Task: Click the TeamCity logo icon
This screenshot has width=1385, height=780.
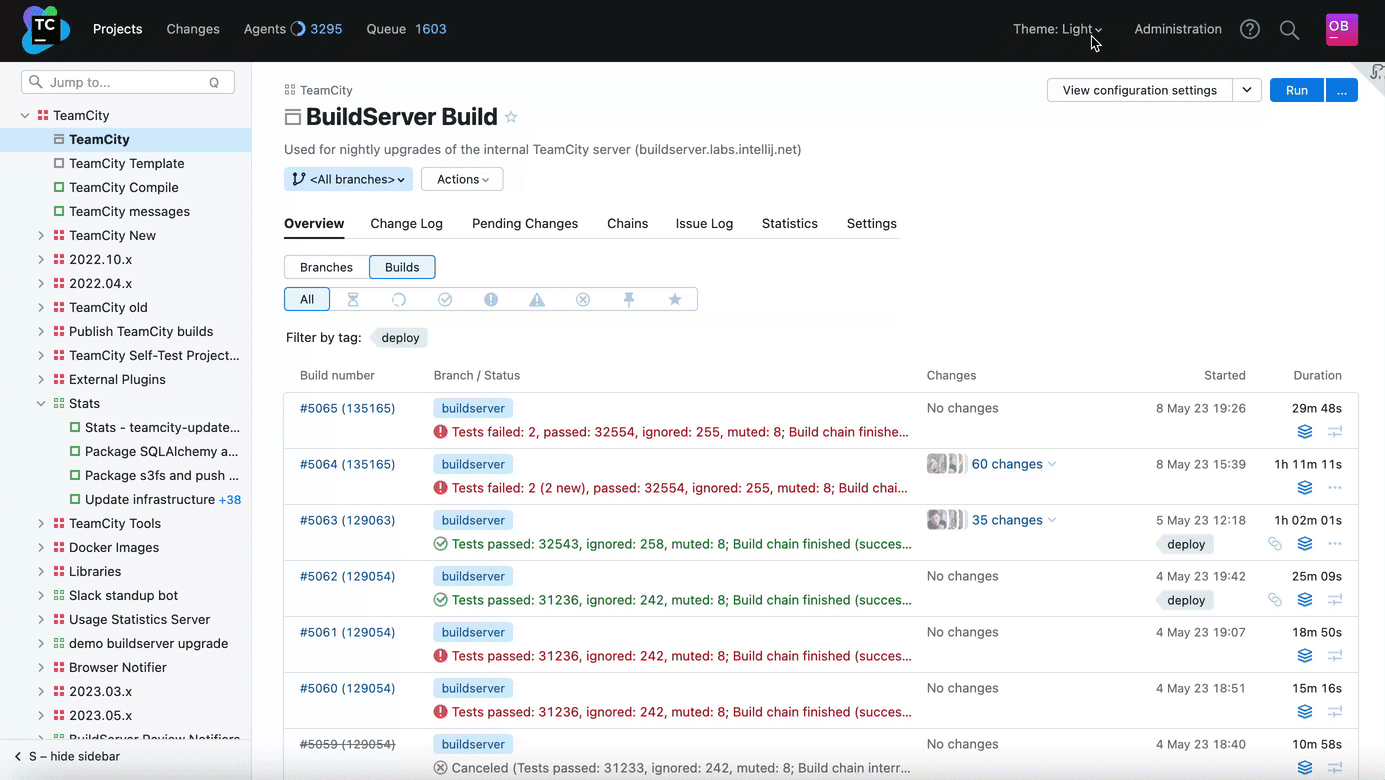Action: coord(45,29)
